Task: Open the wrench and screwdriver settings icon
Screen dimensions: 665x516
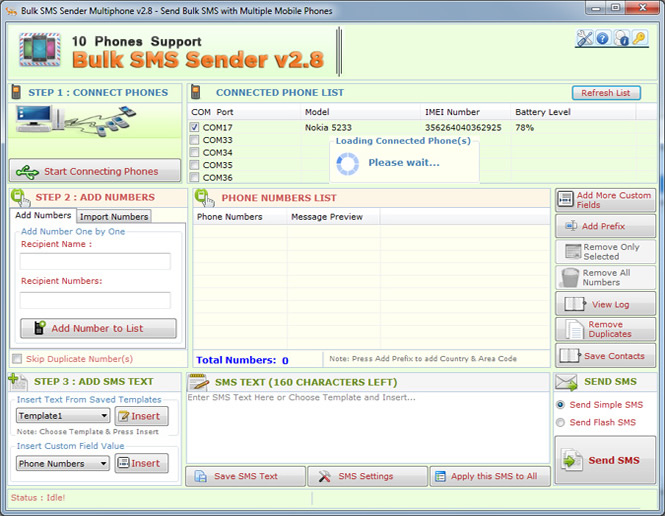Action: coord(584,38)
